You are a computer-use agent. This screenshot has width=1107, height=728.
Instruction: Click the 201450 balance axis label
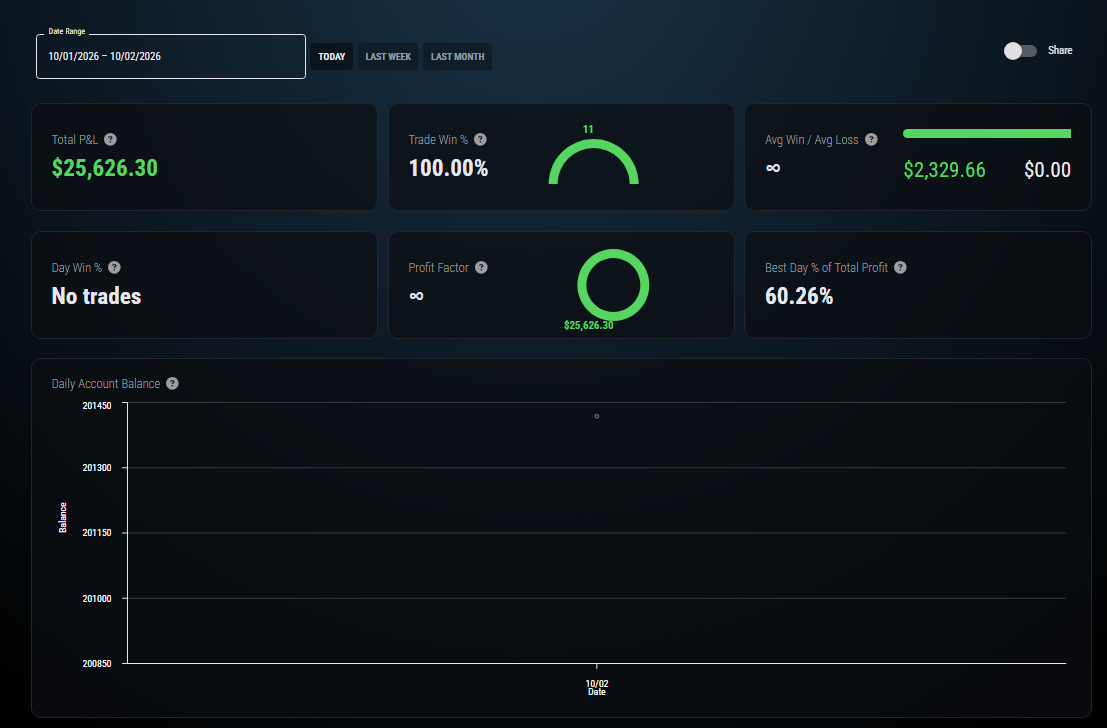pyautogui.click(x=97, y=406)
